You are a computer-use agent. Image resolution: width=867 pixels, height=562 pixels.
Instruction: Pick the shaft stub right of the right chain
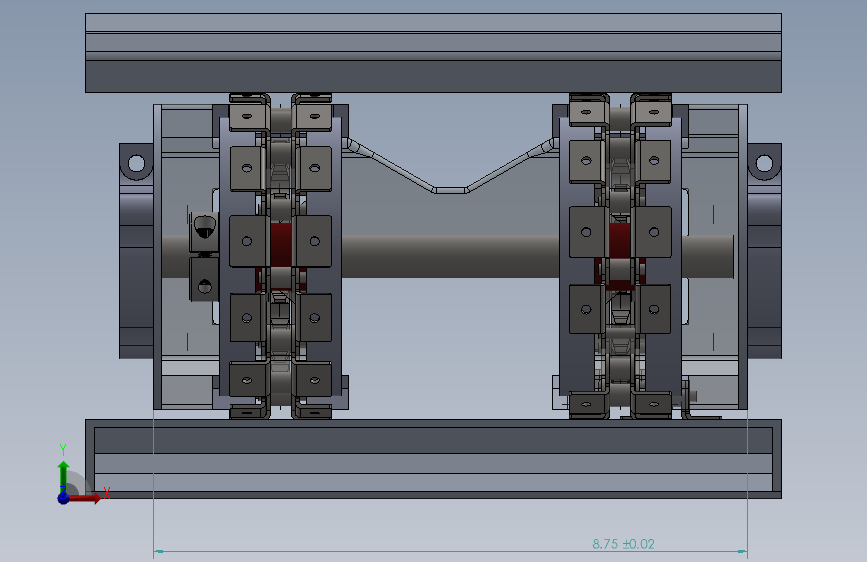(x=708, y=257)
